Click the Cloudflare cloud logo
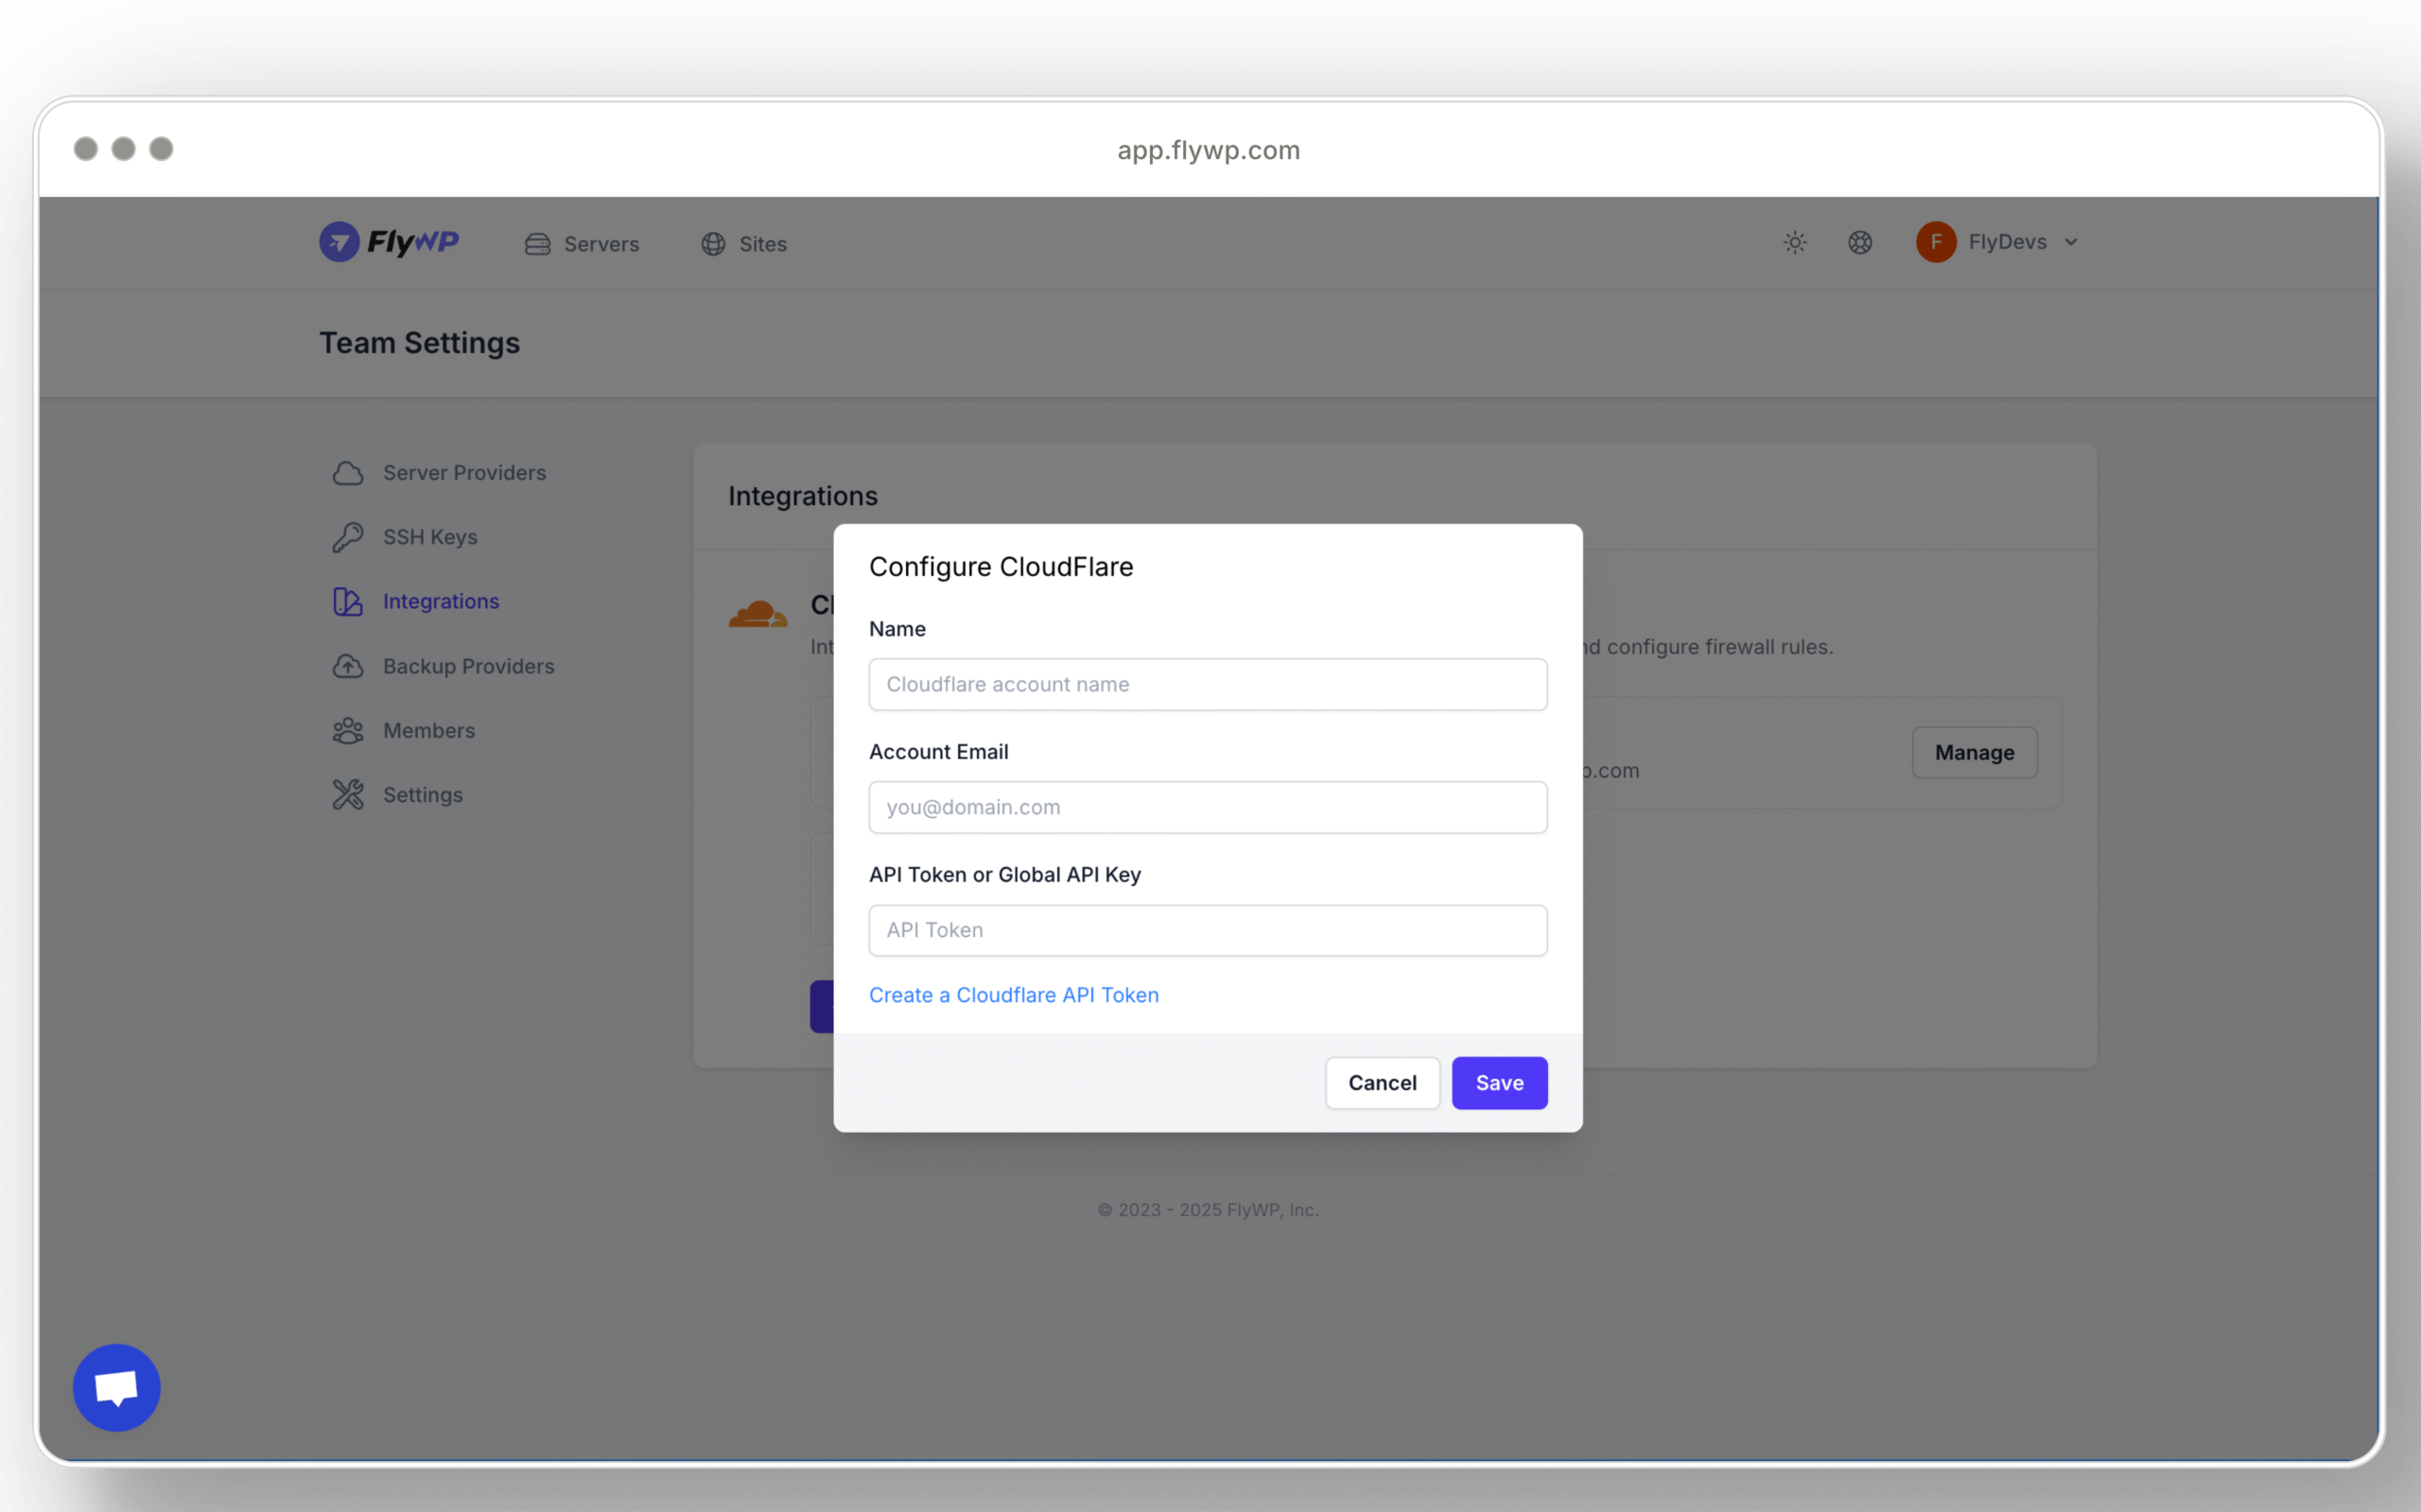This screenshot has width=2421, height=1512. [758, 614]
